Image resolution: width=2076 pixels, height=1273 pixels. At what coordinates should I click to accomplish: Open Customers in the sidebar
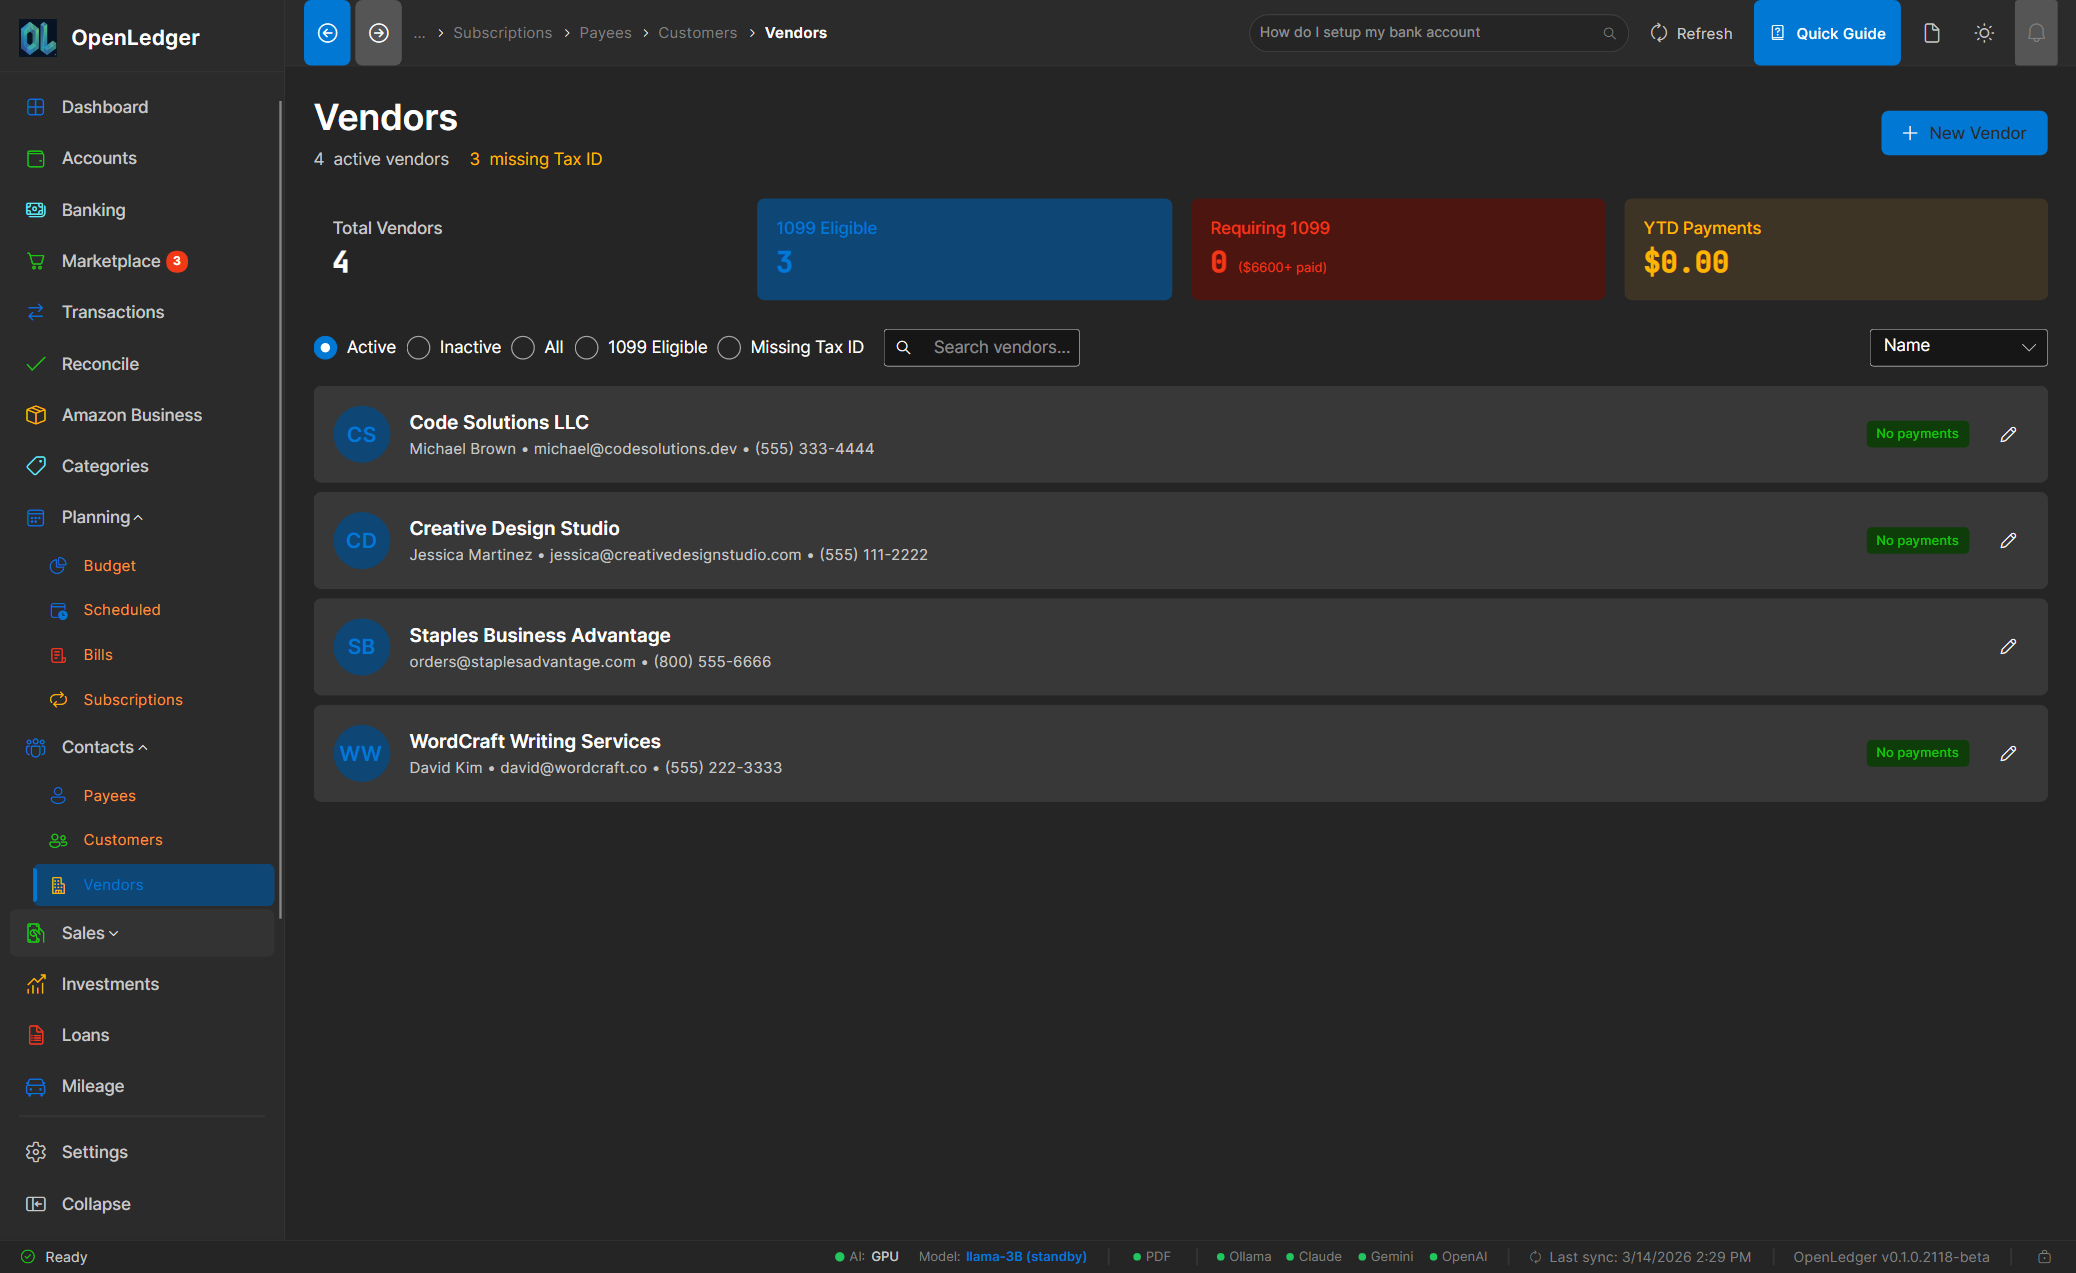point(122,840)
